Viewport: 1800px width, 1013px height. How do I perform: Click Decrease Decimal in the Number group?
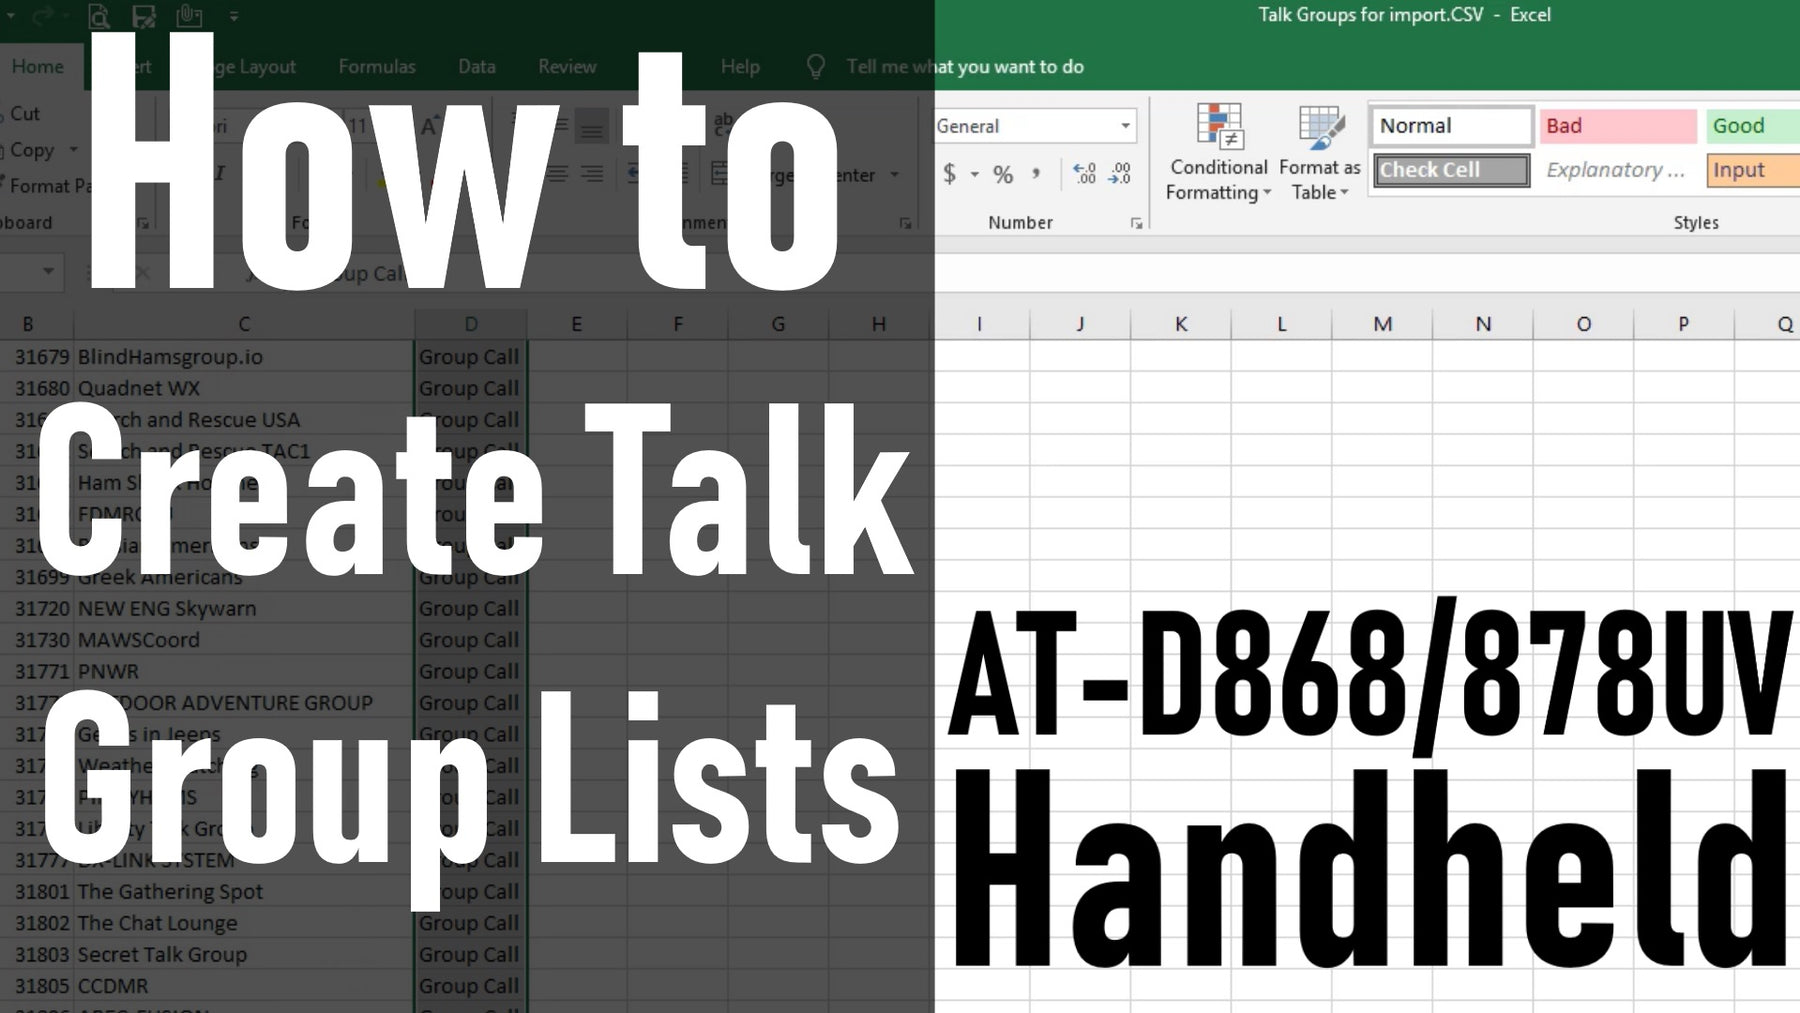pyautogui.click(x=1120, y=174)
